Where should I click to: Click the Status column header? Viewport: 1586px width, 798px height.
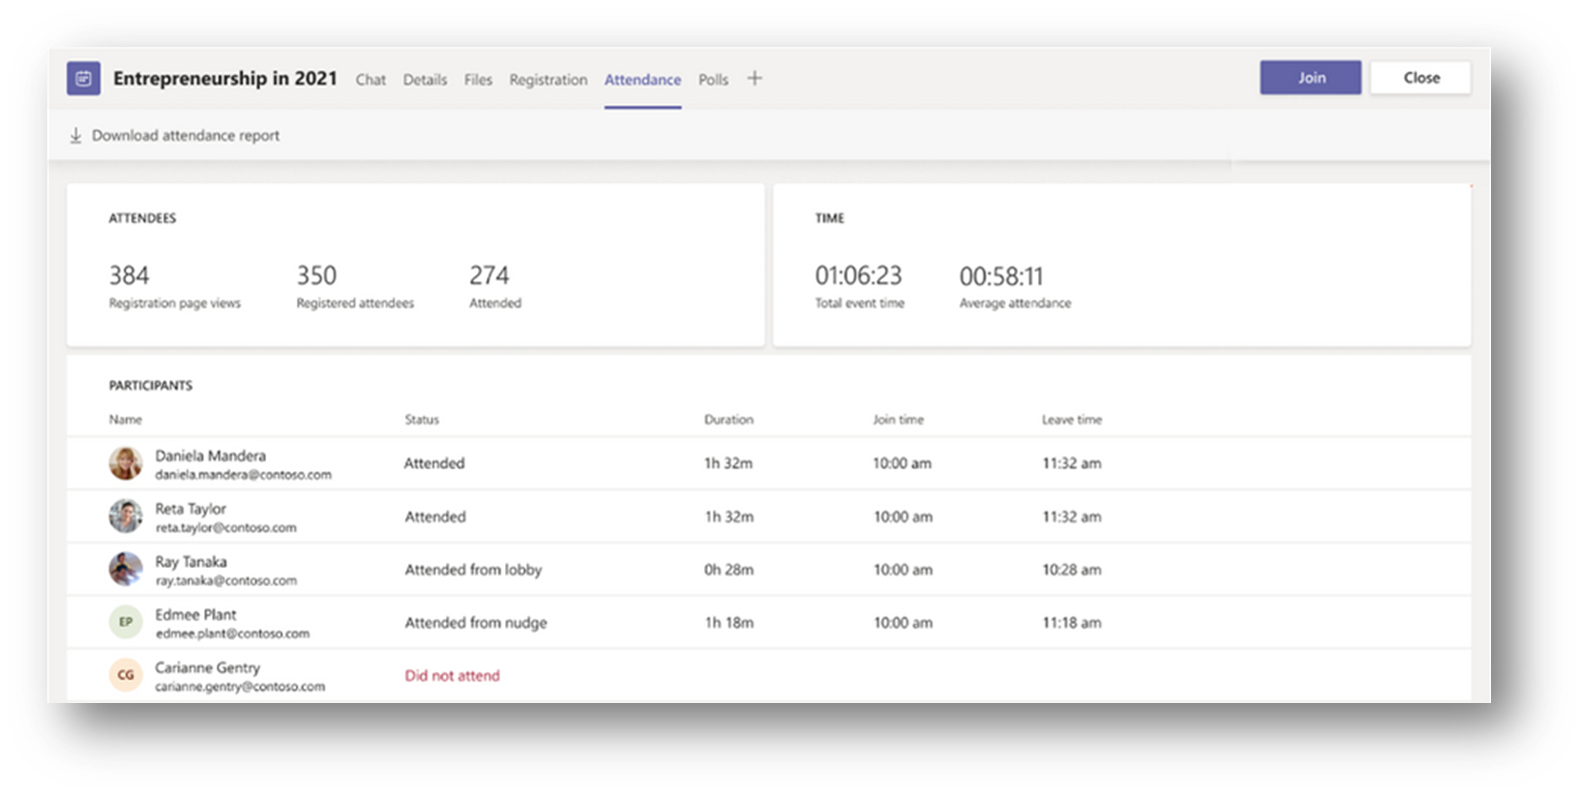(x=421, y=420)
